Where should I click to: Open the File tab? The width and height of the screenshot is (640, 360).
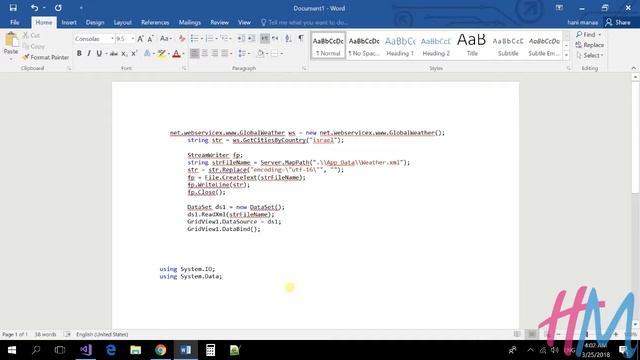(15, 22)
